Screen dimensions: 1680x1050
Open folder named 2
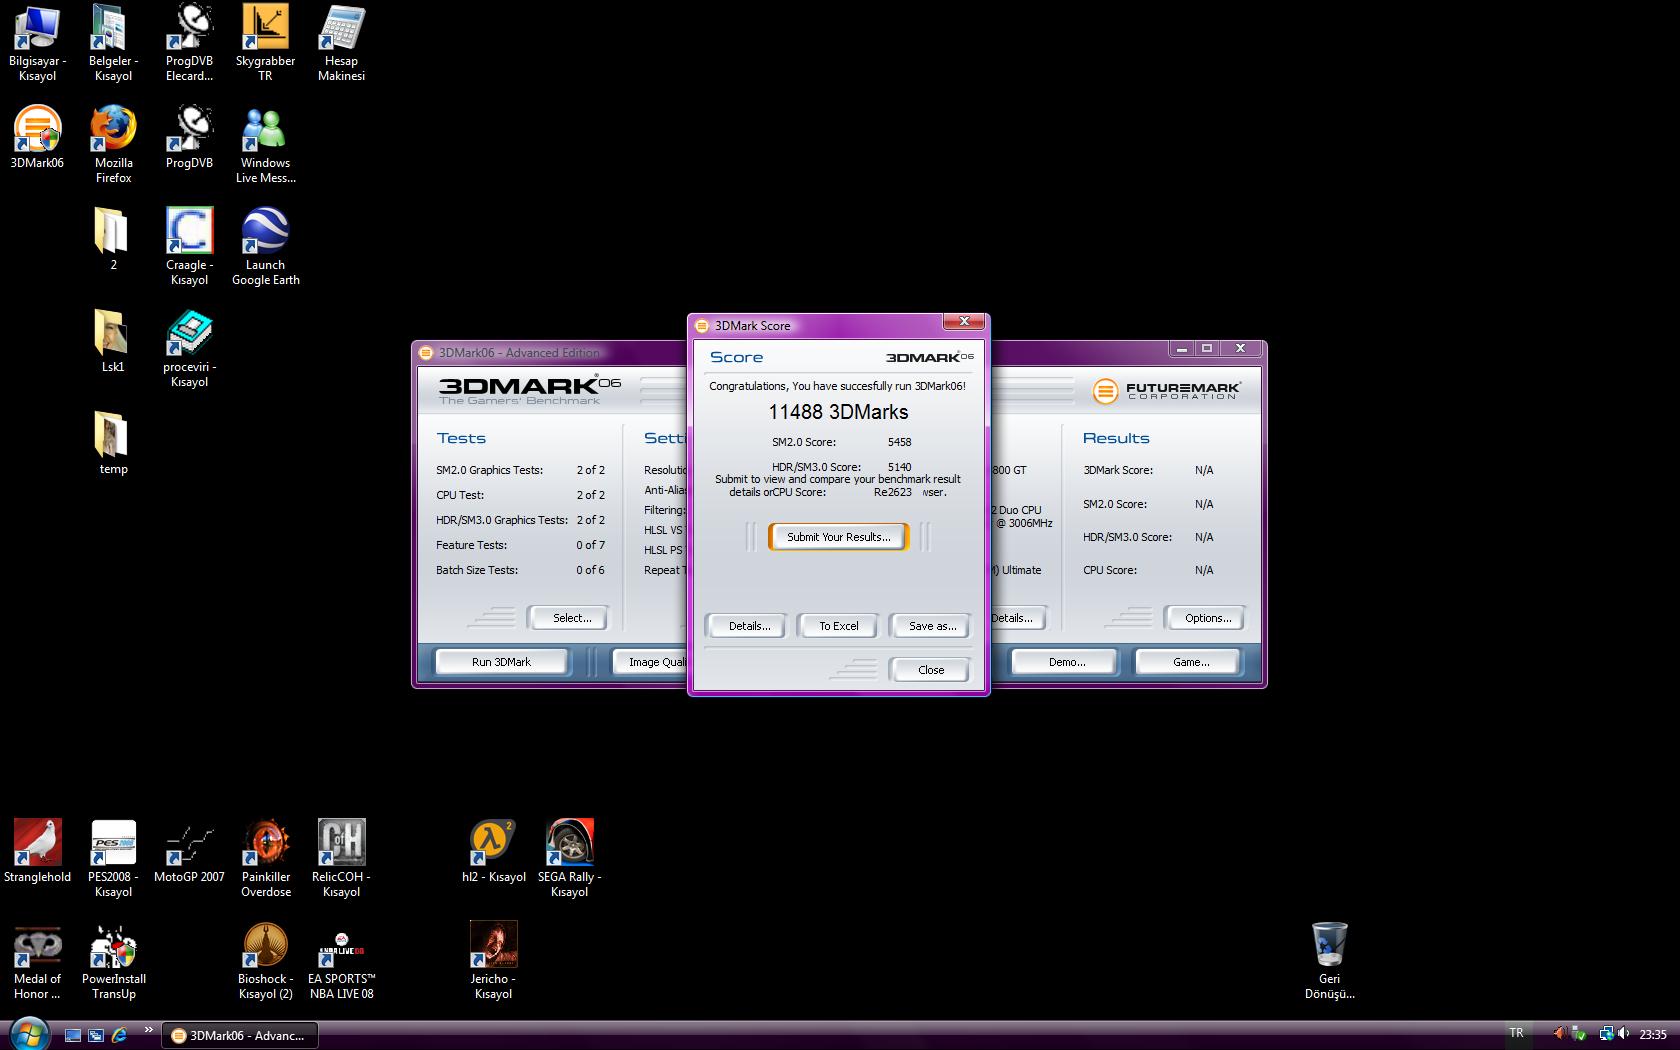click(x=111, y=238)
